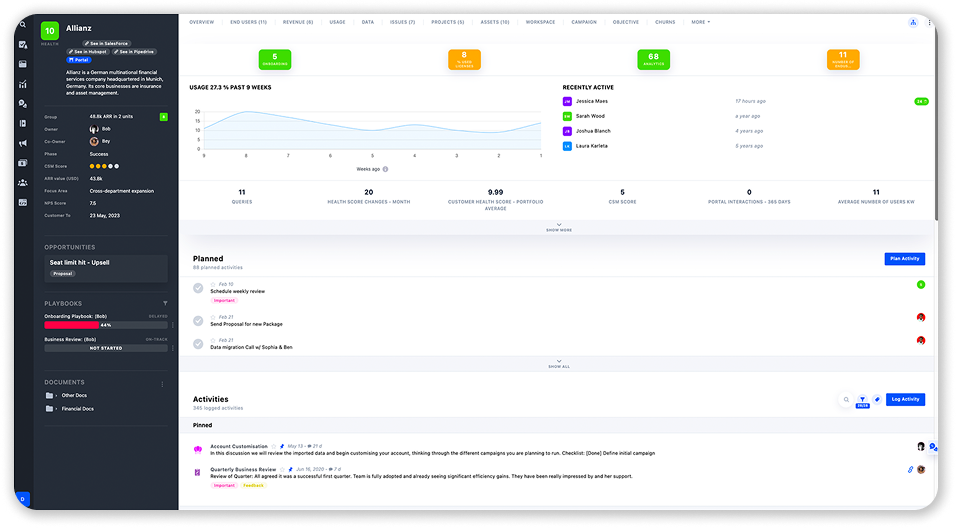This screenshot has width=956, height=528.
Task: Expand Show All planned activities
Action: point(559,364)
